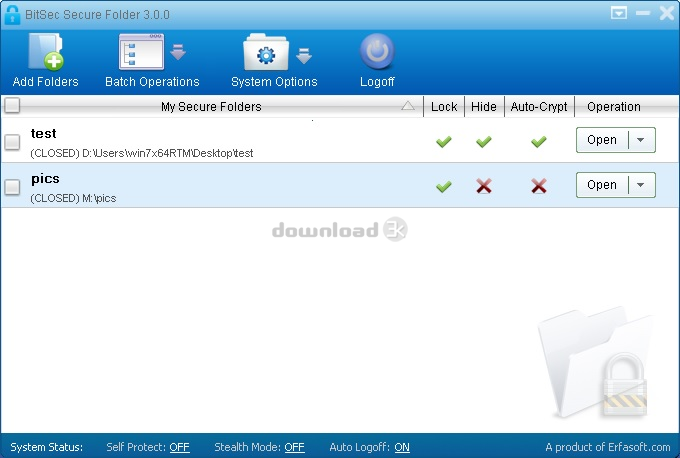Toggle the select-all checkbox in header
This screenshot has width=680, height=458.
click(x=13, y=105)
